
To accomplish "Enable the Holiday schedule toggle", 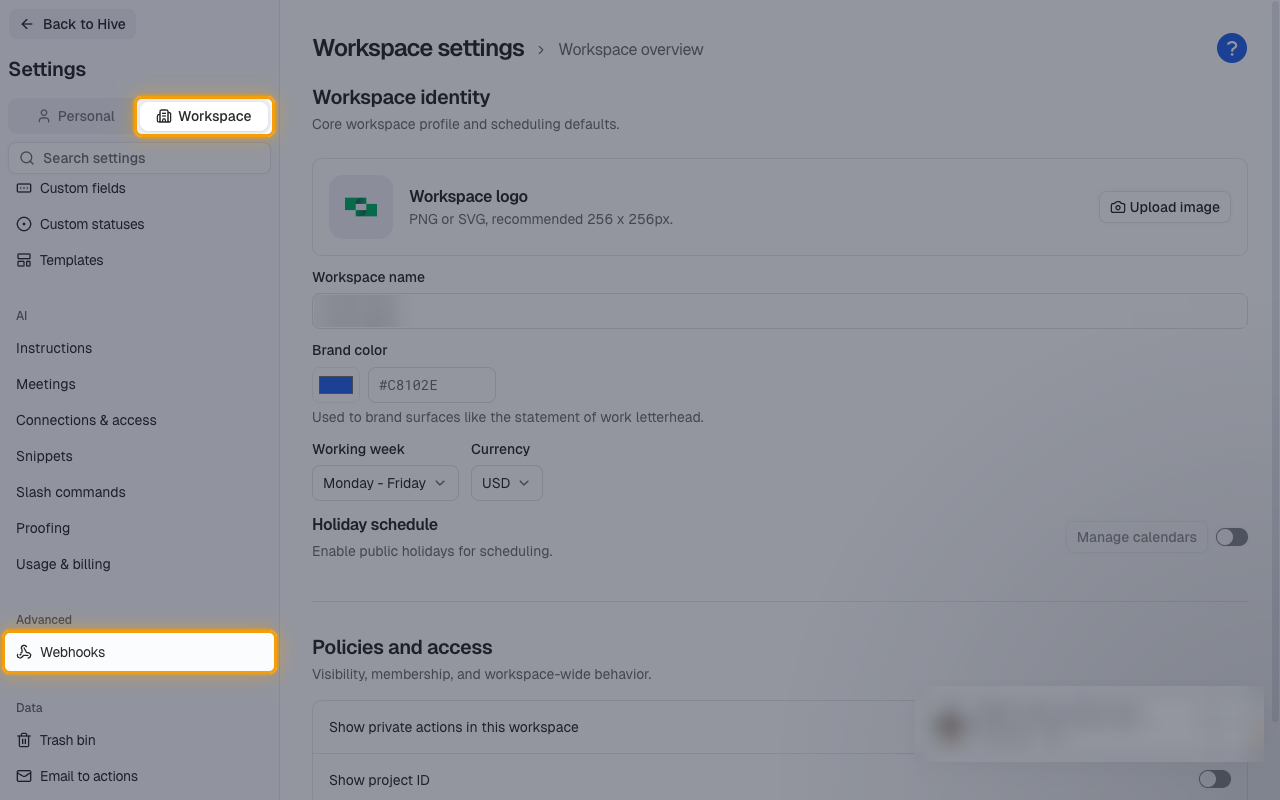I will (1231, 537).
